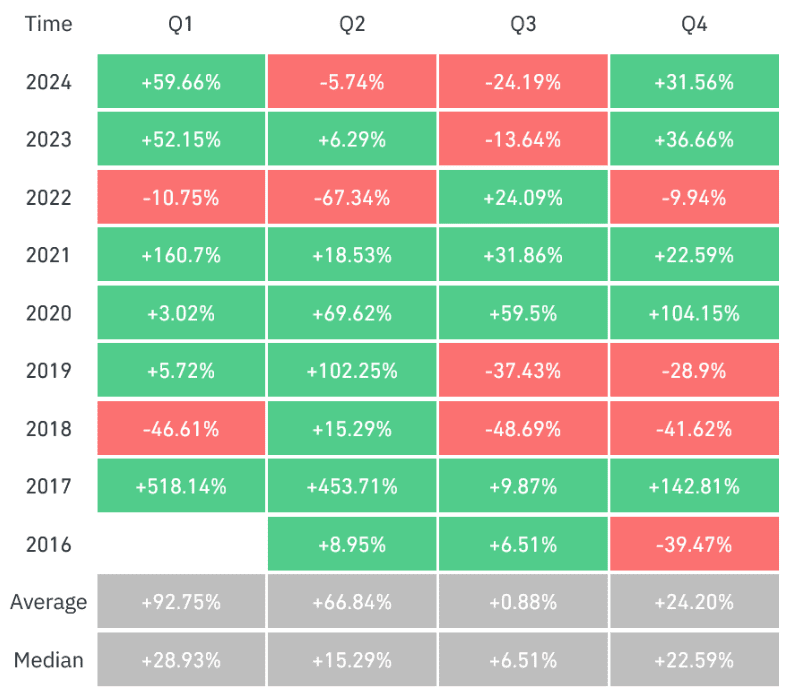Click the +518.14% cell for 2017 Q1

point(183,487)
